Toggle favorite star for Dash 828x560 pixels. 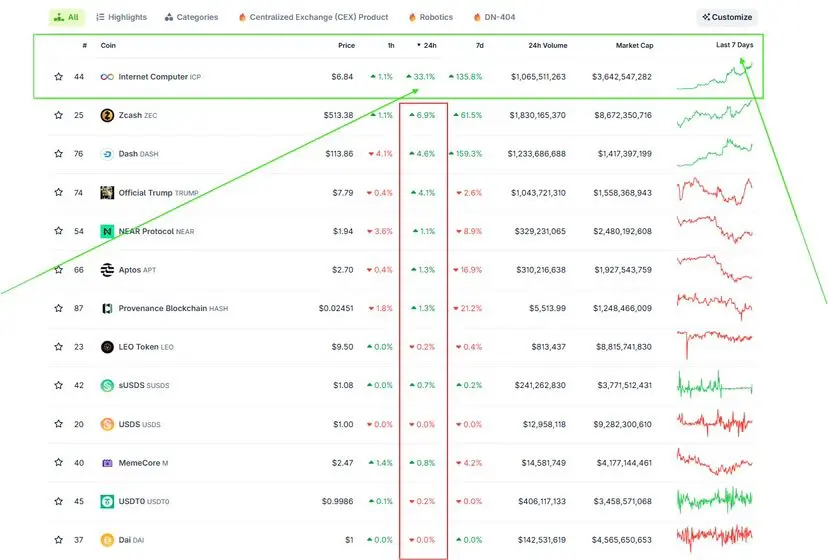(59, 154)
